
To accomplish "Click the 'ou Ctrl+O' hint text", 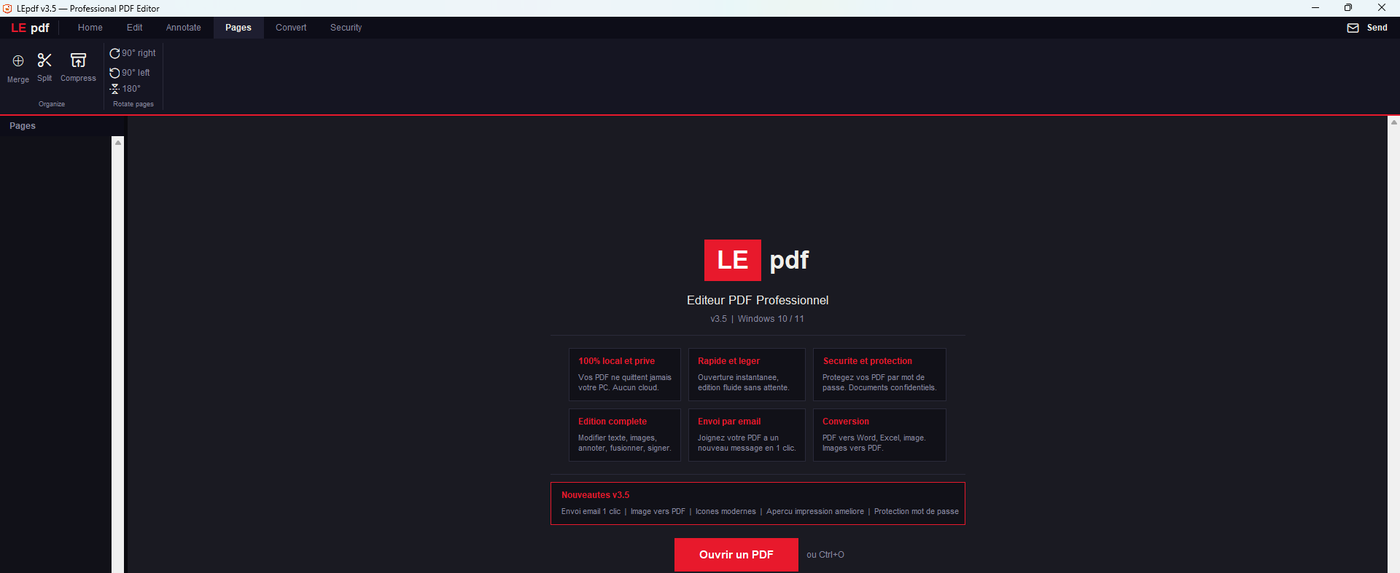I will [x=825, y=554].
